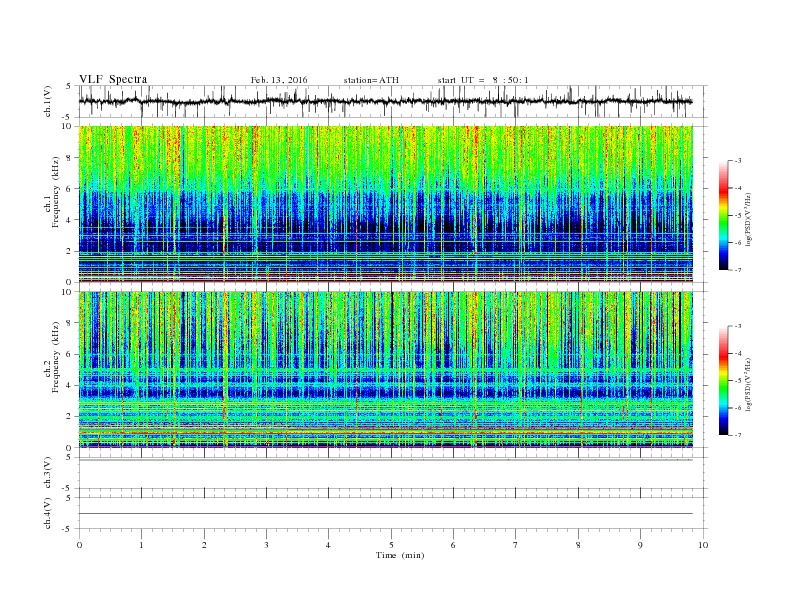The width and height of the screenshot is (792, 612).
Task: Click the 'station=ATH' label
Action: point(371,80)
